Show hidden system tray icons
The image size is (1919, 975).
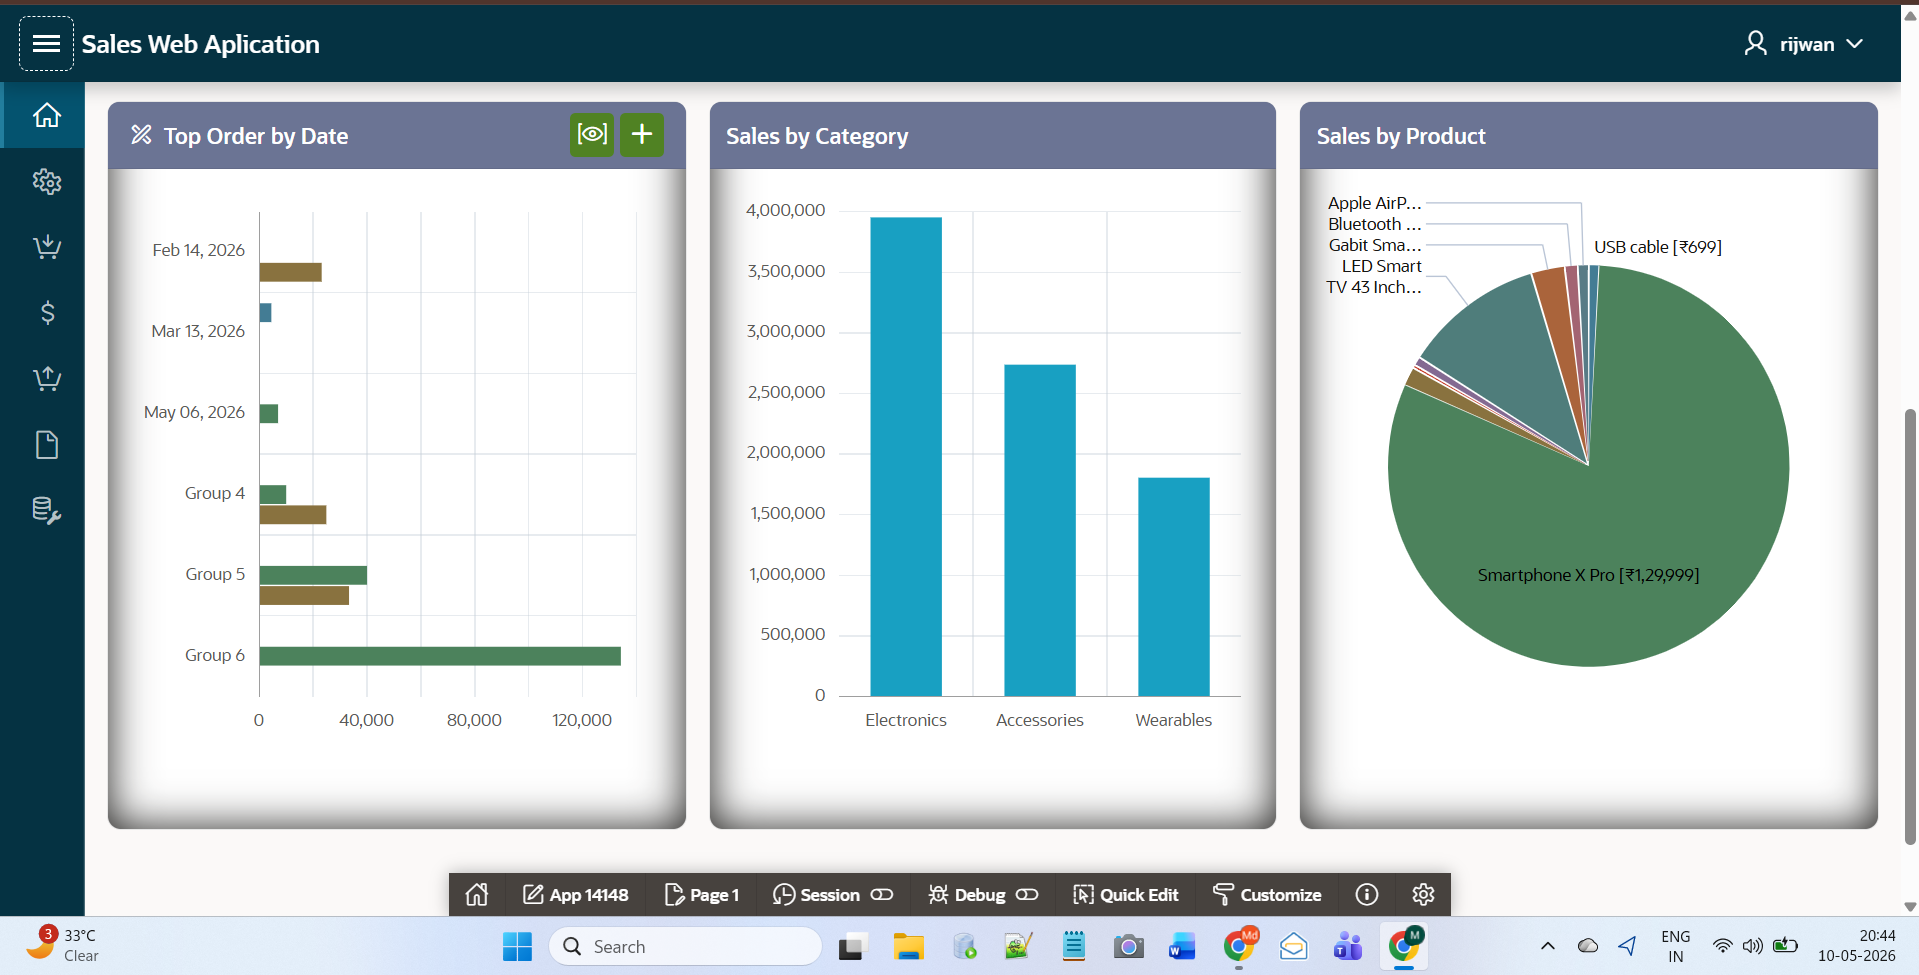pos(1547,946)
